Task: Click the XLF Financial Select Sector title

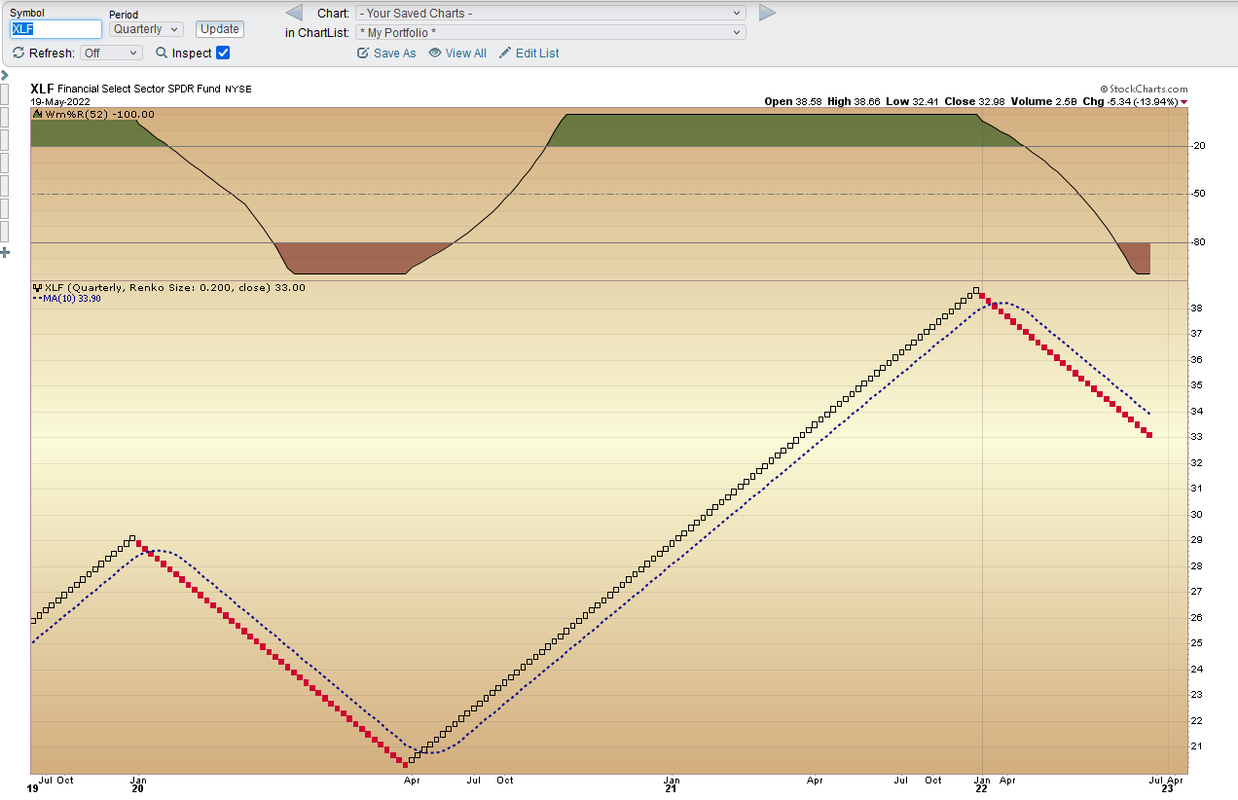Action: [140, 89]
